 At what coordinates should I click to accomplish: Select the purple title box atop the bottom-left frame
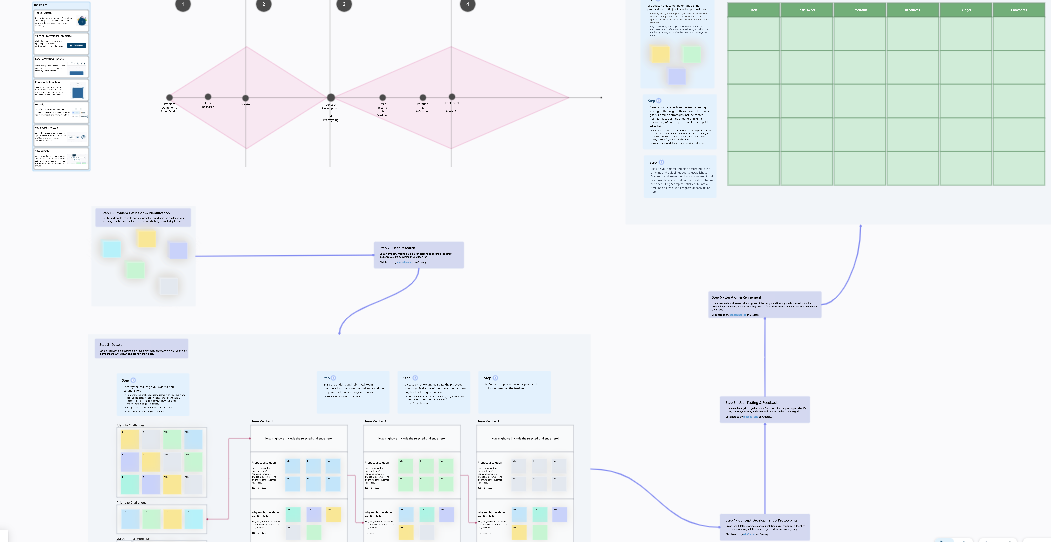click(x=141, y=348)
